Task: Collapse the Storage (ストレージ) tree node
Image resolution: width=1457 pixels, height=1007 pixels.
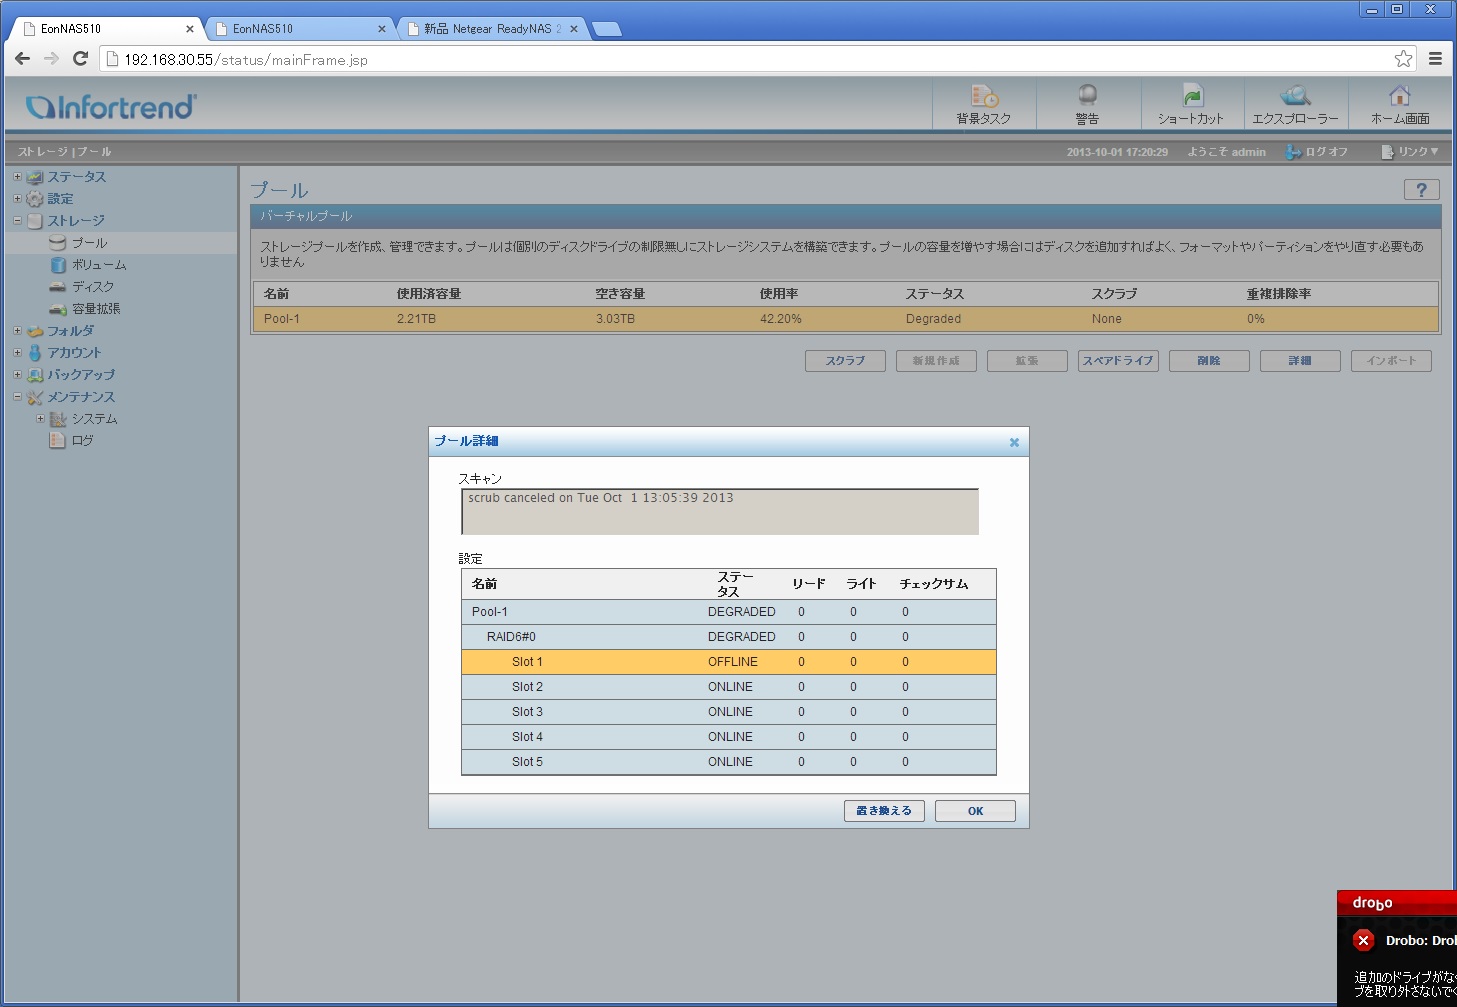Action: [17, 221]
